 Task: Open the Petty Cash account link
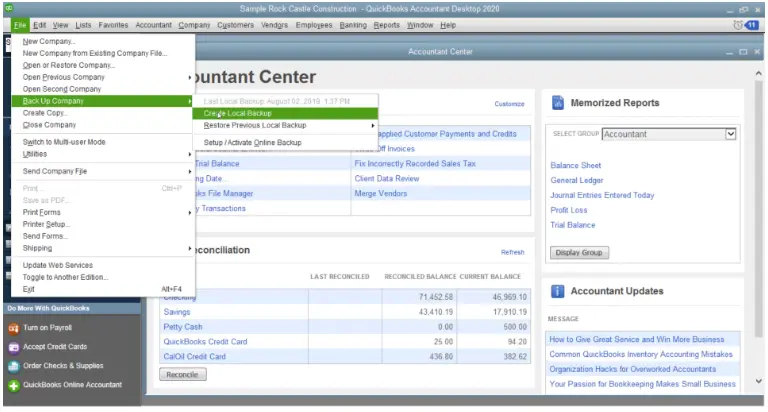click(183, 327)
